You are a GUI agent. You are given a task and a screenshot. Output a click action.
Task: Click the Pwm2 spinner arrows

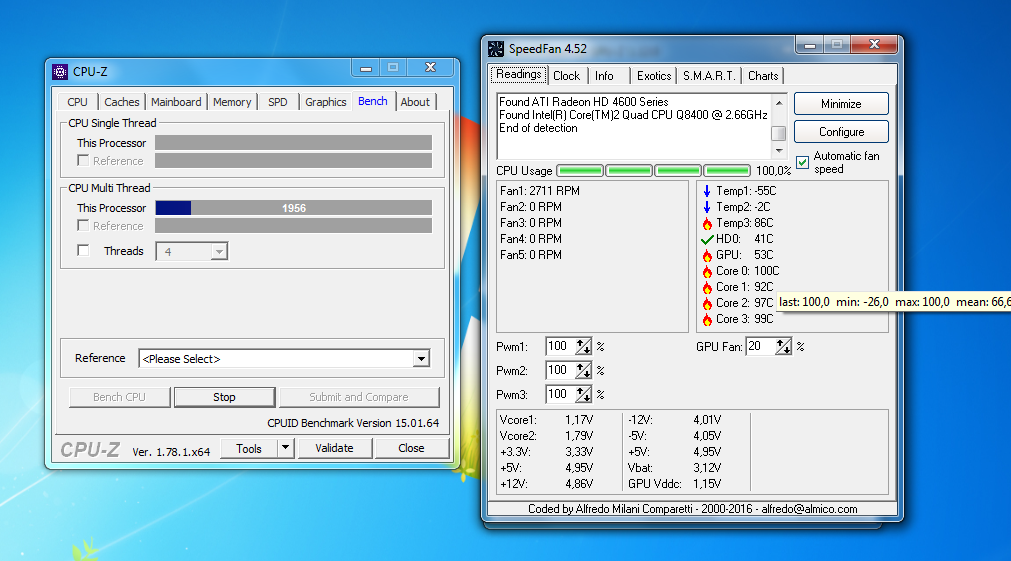pos(583,371)
